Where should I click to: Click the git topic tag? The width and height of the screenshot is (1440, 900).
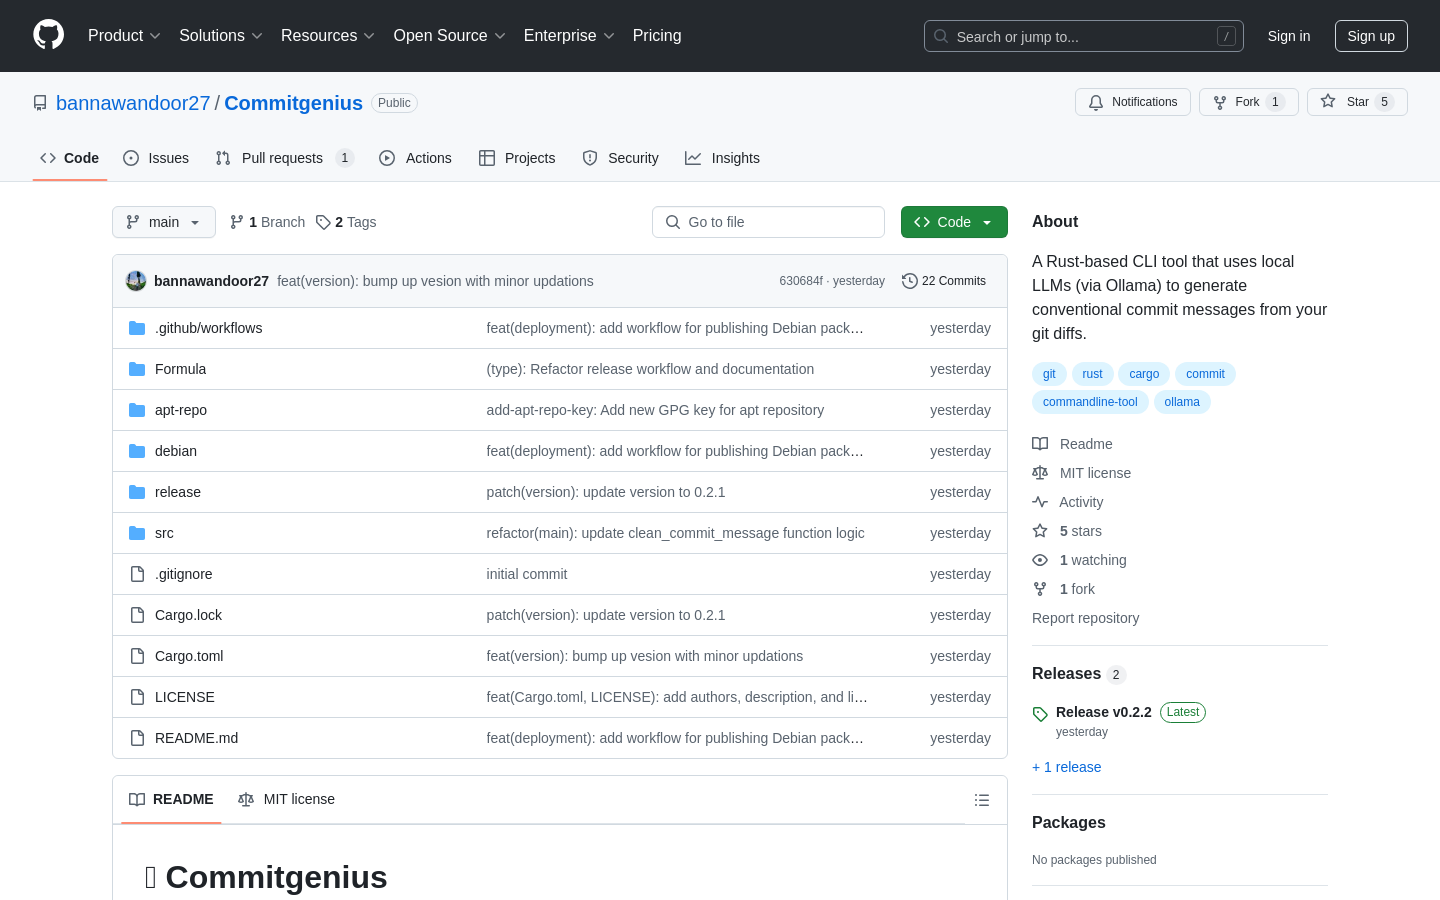click(1049, 374)
